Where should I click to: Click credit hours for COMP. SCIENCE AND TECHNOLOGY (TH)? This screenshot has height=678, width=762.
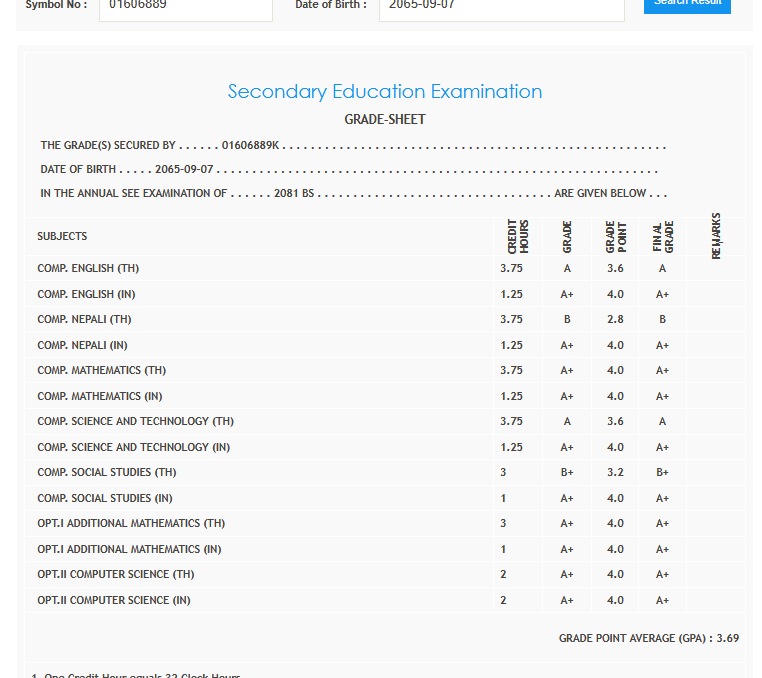tap(511, 422)
